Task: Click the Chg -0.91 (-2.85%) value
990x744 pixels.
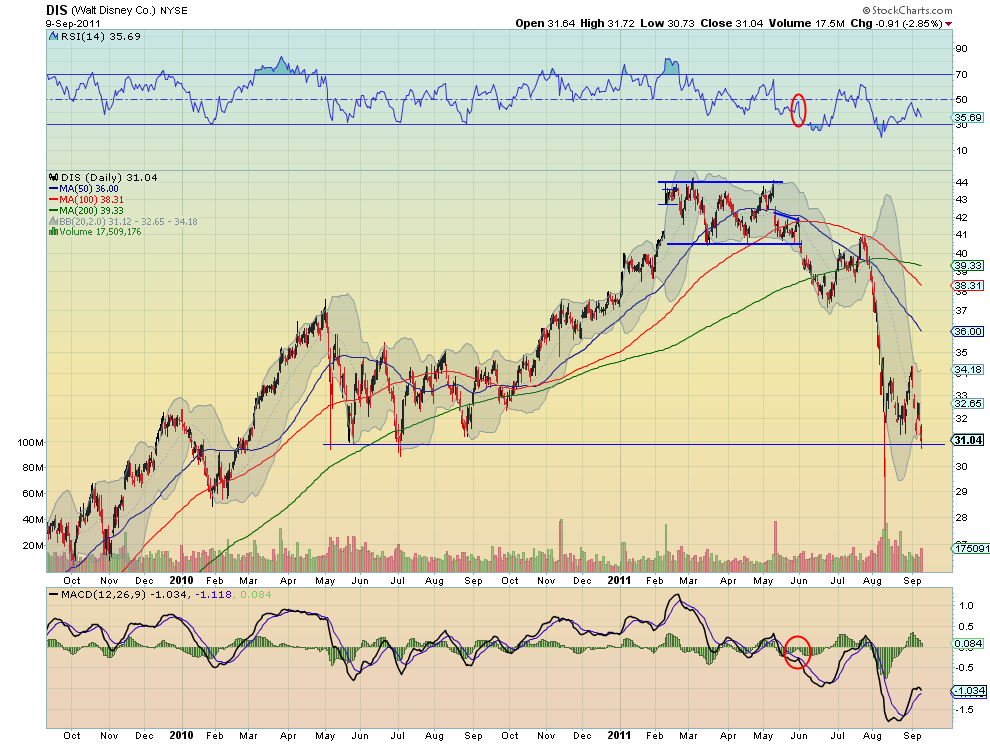Action: tap(897, 23)
